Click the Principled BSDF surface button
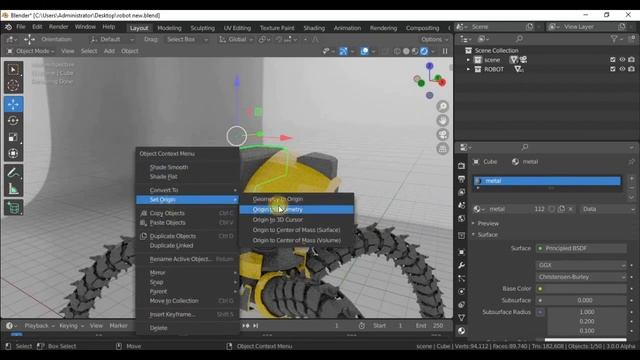This screenshot has height=360, width=640. coord(581,248)
